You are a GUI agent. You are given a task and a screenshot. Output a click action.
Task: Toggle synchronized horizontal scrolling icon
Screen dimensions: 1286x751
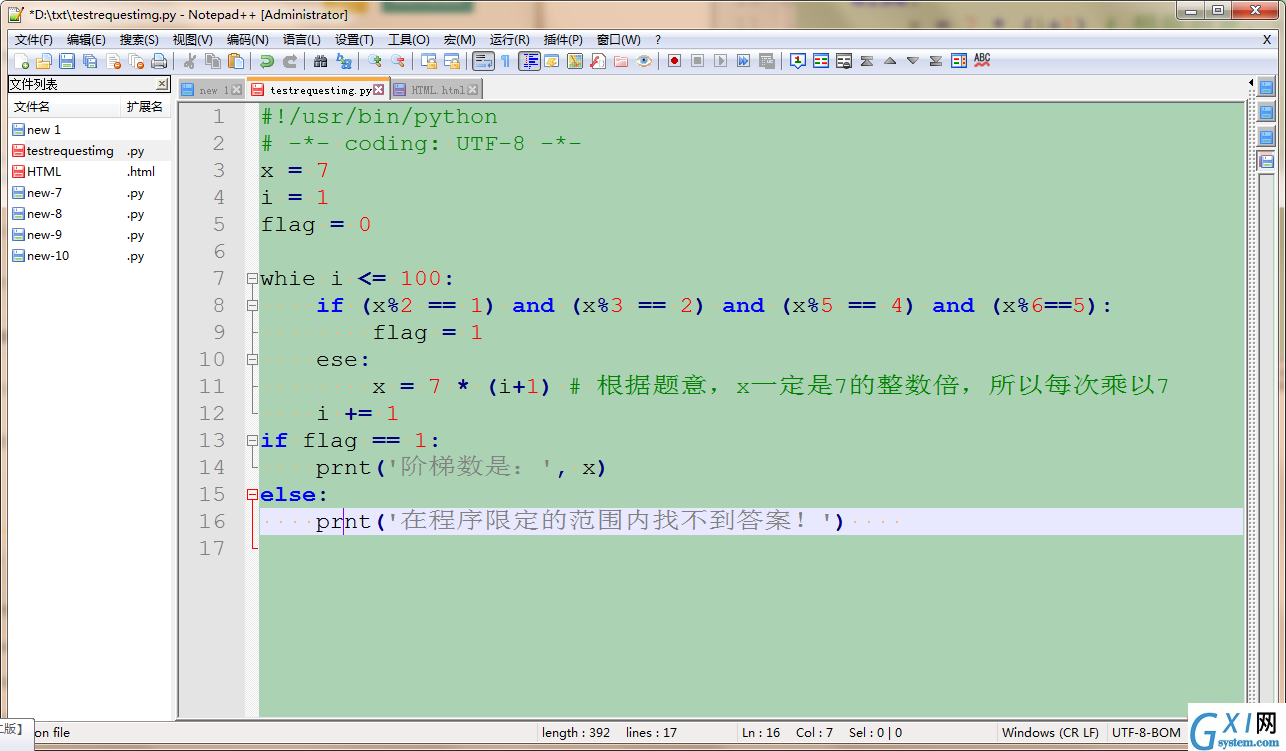[x=452, y=61]
